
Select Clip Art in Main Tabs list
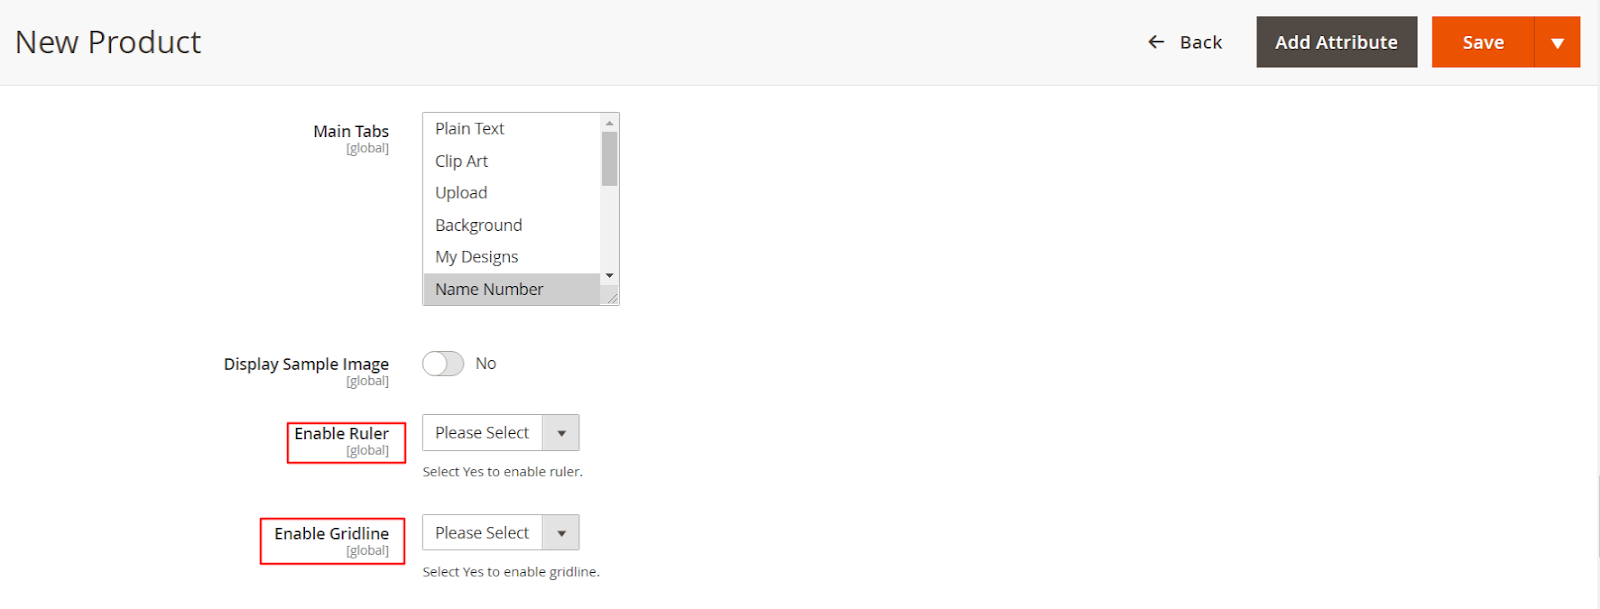click(462, 161)
